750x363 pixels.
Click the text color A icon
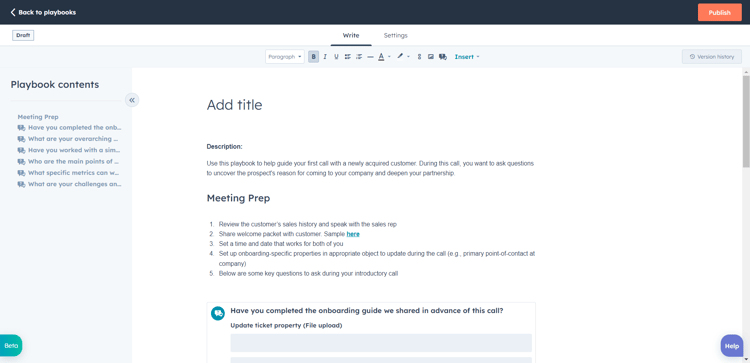[x=381, y=56]
